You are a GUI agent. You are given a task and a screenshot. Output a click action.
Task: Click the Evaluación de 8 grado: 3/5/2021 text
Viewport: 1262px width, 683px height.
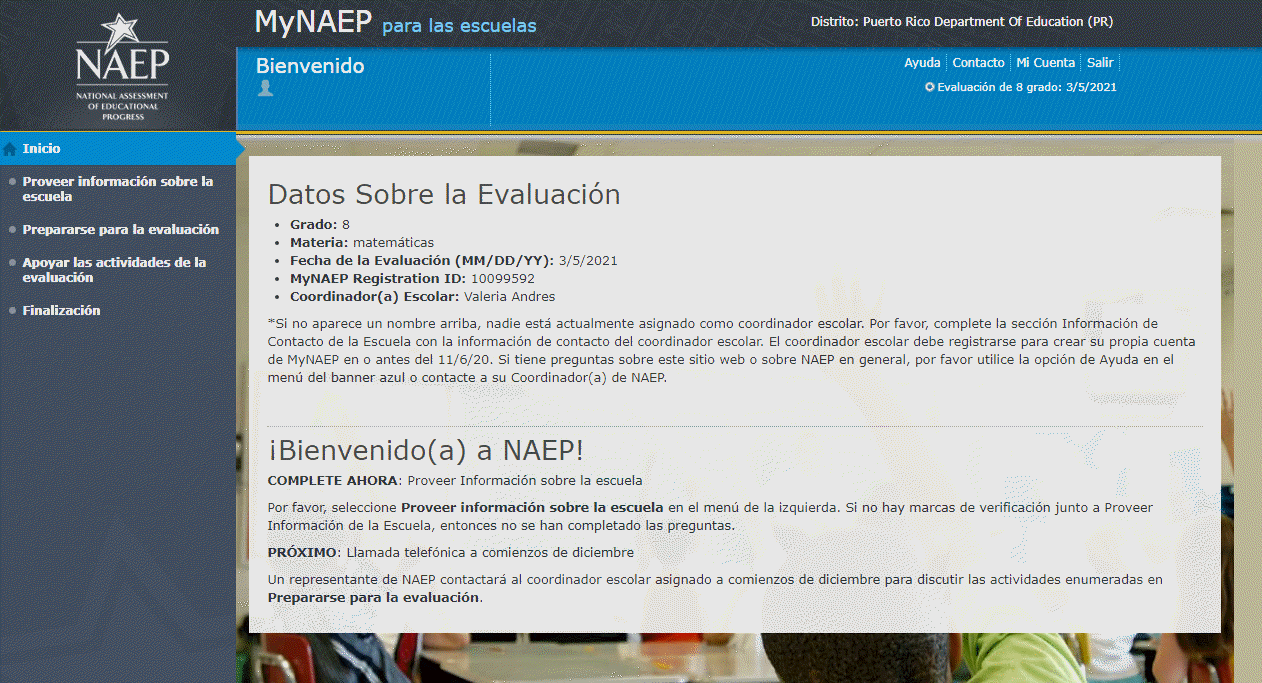[1027, 87]
